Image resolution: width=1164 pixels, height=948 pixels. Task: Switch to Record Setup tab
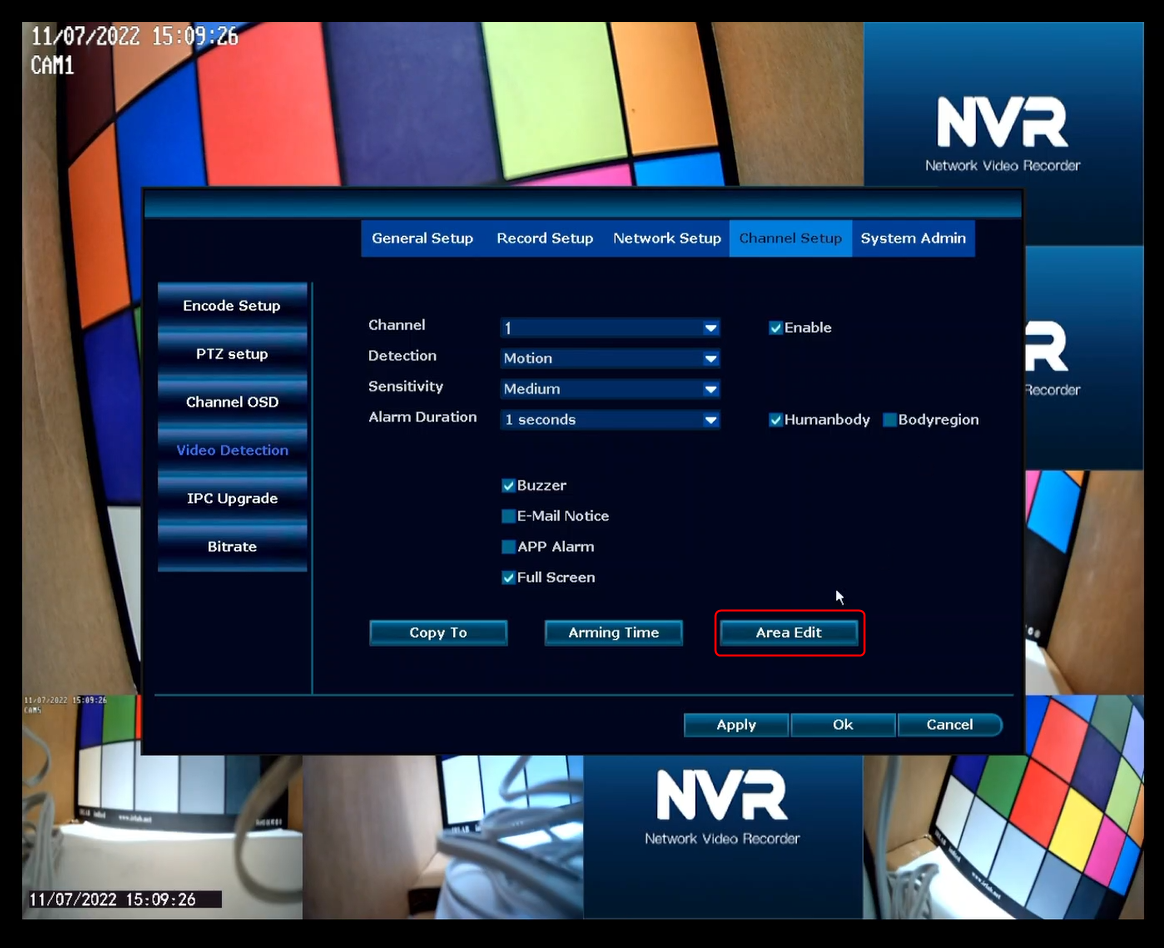click(x=545, y=239)
